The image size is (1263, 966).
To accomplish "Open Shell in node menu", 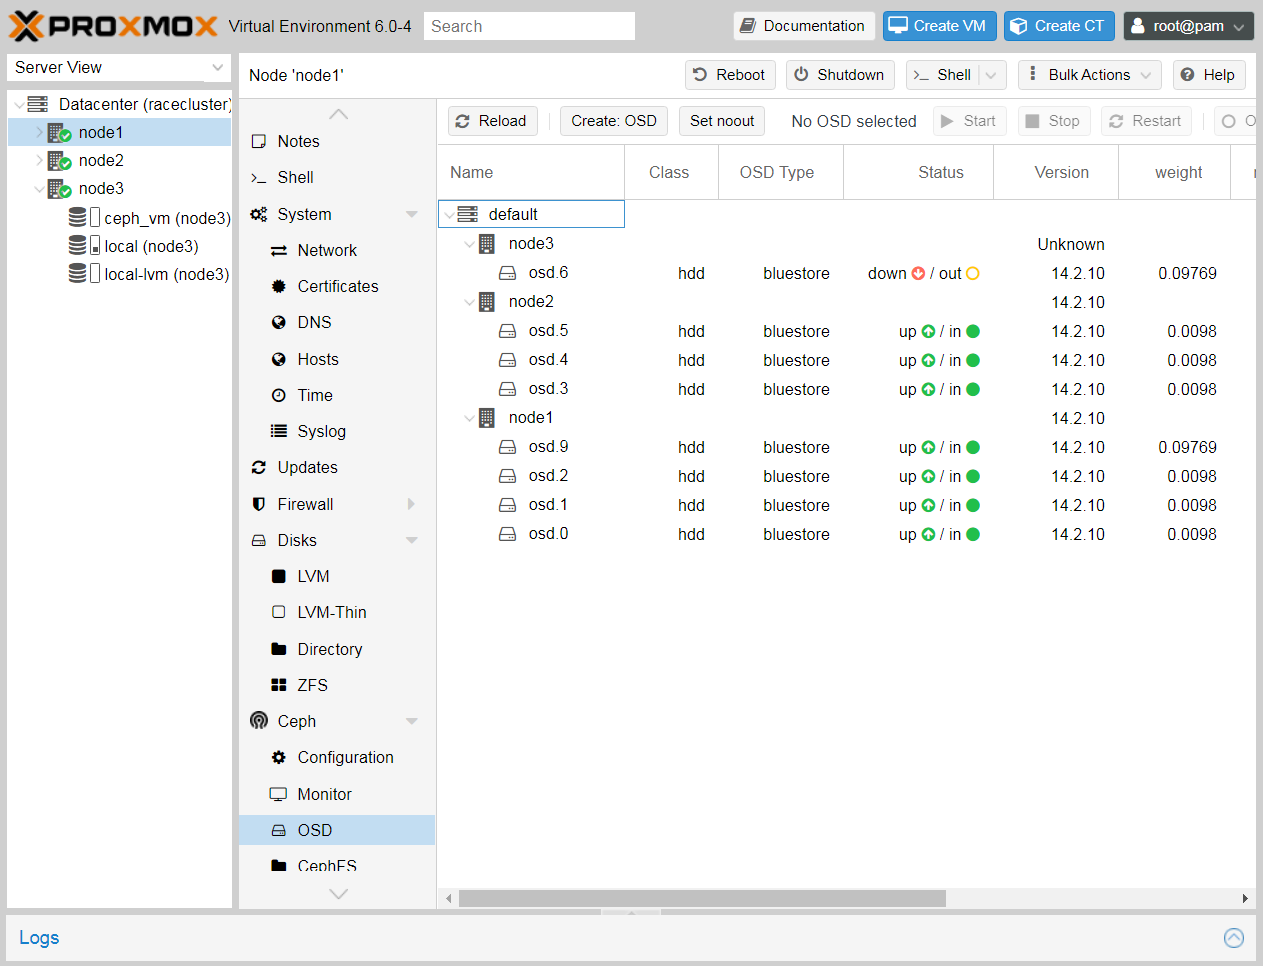I will (337, 177).
